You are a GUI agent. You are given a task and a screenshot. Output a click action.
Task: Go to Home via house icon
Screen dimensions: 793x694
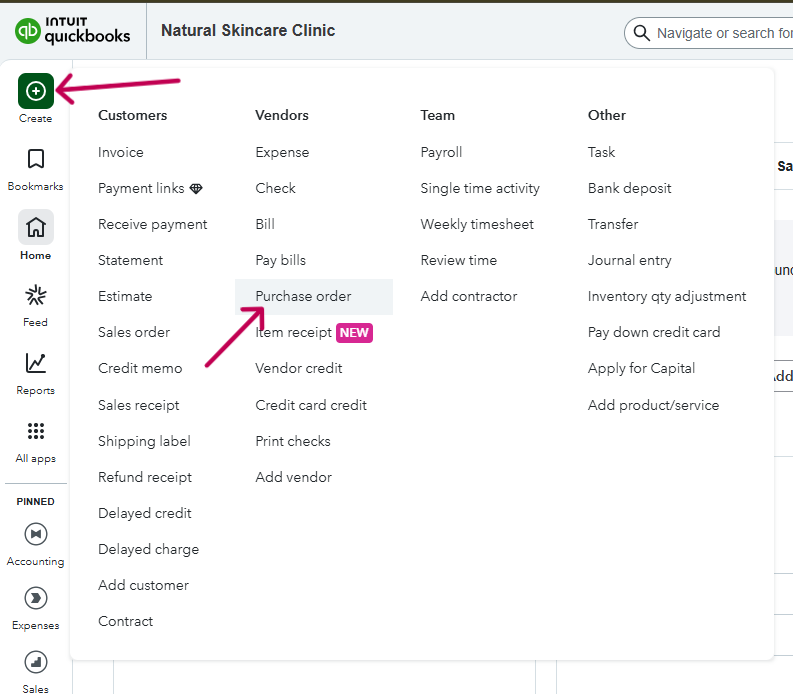pyautogui.click(x=36, y=228)
